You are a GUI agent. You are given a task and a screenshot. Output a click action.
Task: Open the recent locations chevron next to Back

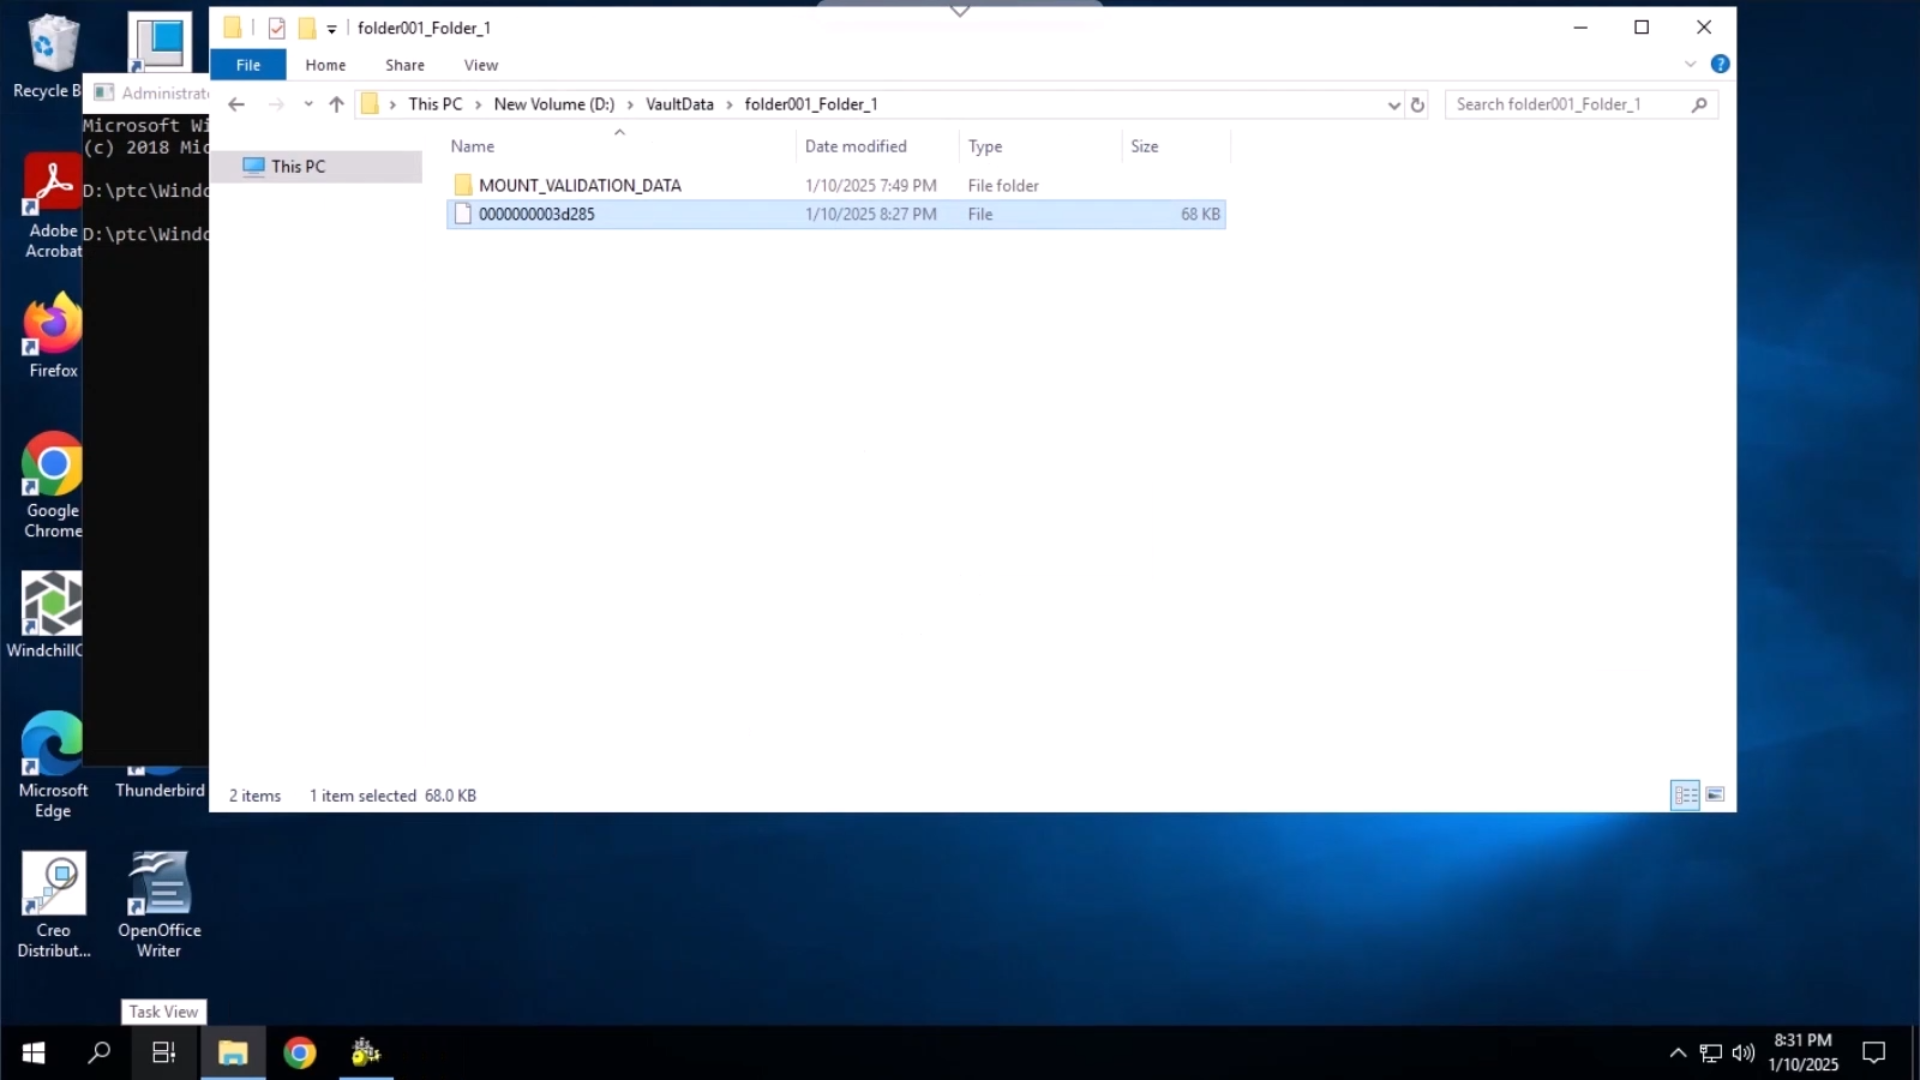[308, 103]
